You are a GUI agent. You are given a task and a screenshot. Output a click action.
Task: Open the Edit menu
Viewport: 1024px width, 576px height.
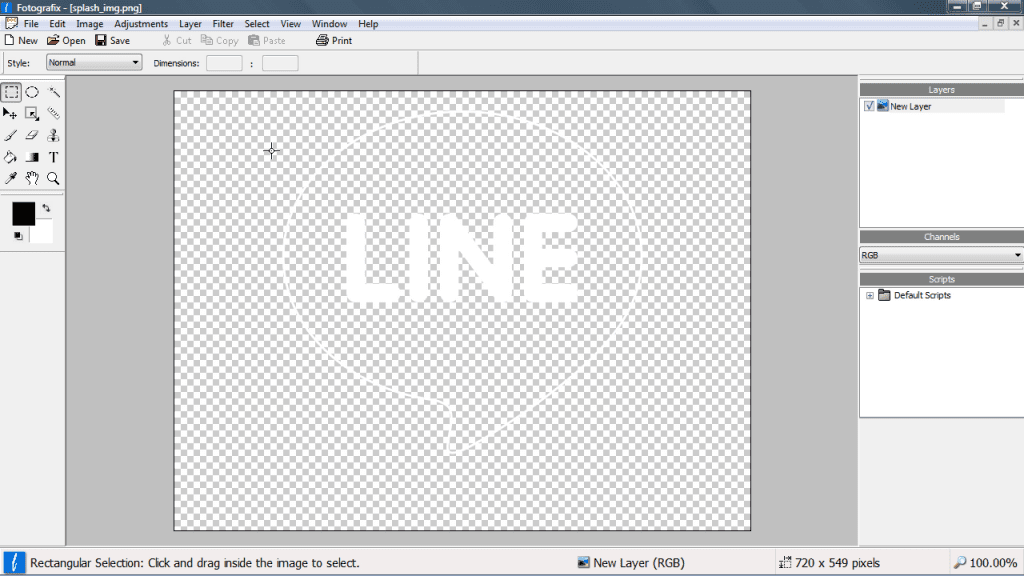coord(57,24)
